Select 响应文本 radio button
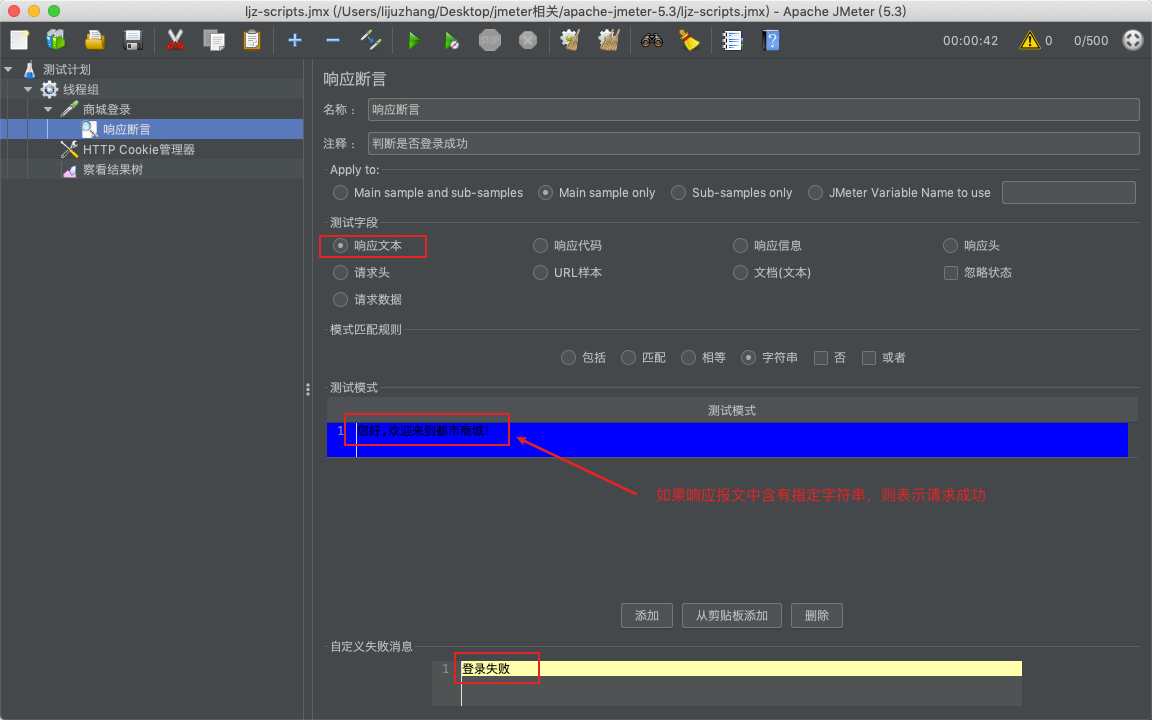Viewport: 1152px width, 720px height. point(340,245)
